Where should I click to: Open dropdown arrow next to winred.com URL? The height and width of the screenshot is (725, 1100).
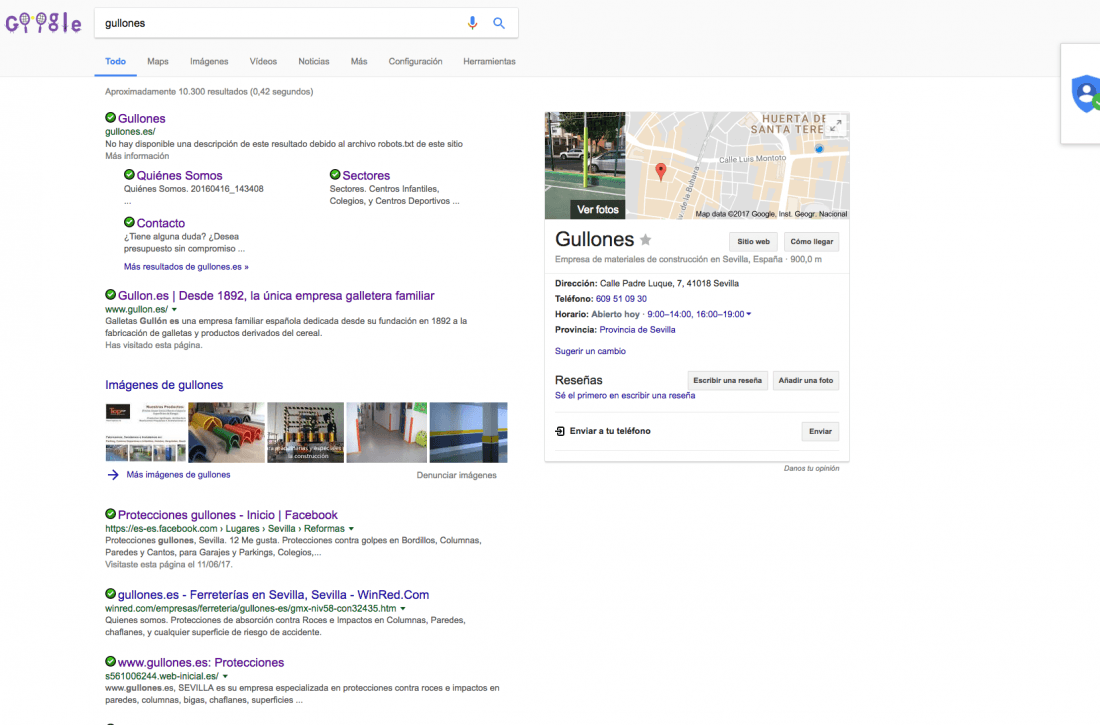(x=403, y=608)
